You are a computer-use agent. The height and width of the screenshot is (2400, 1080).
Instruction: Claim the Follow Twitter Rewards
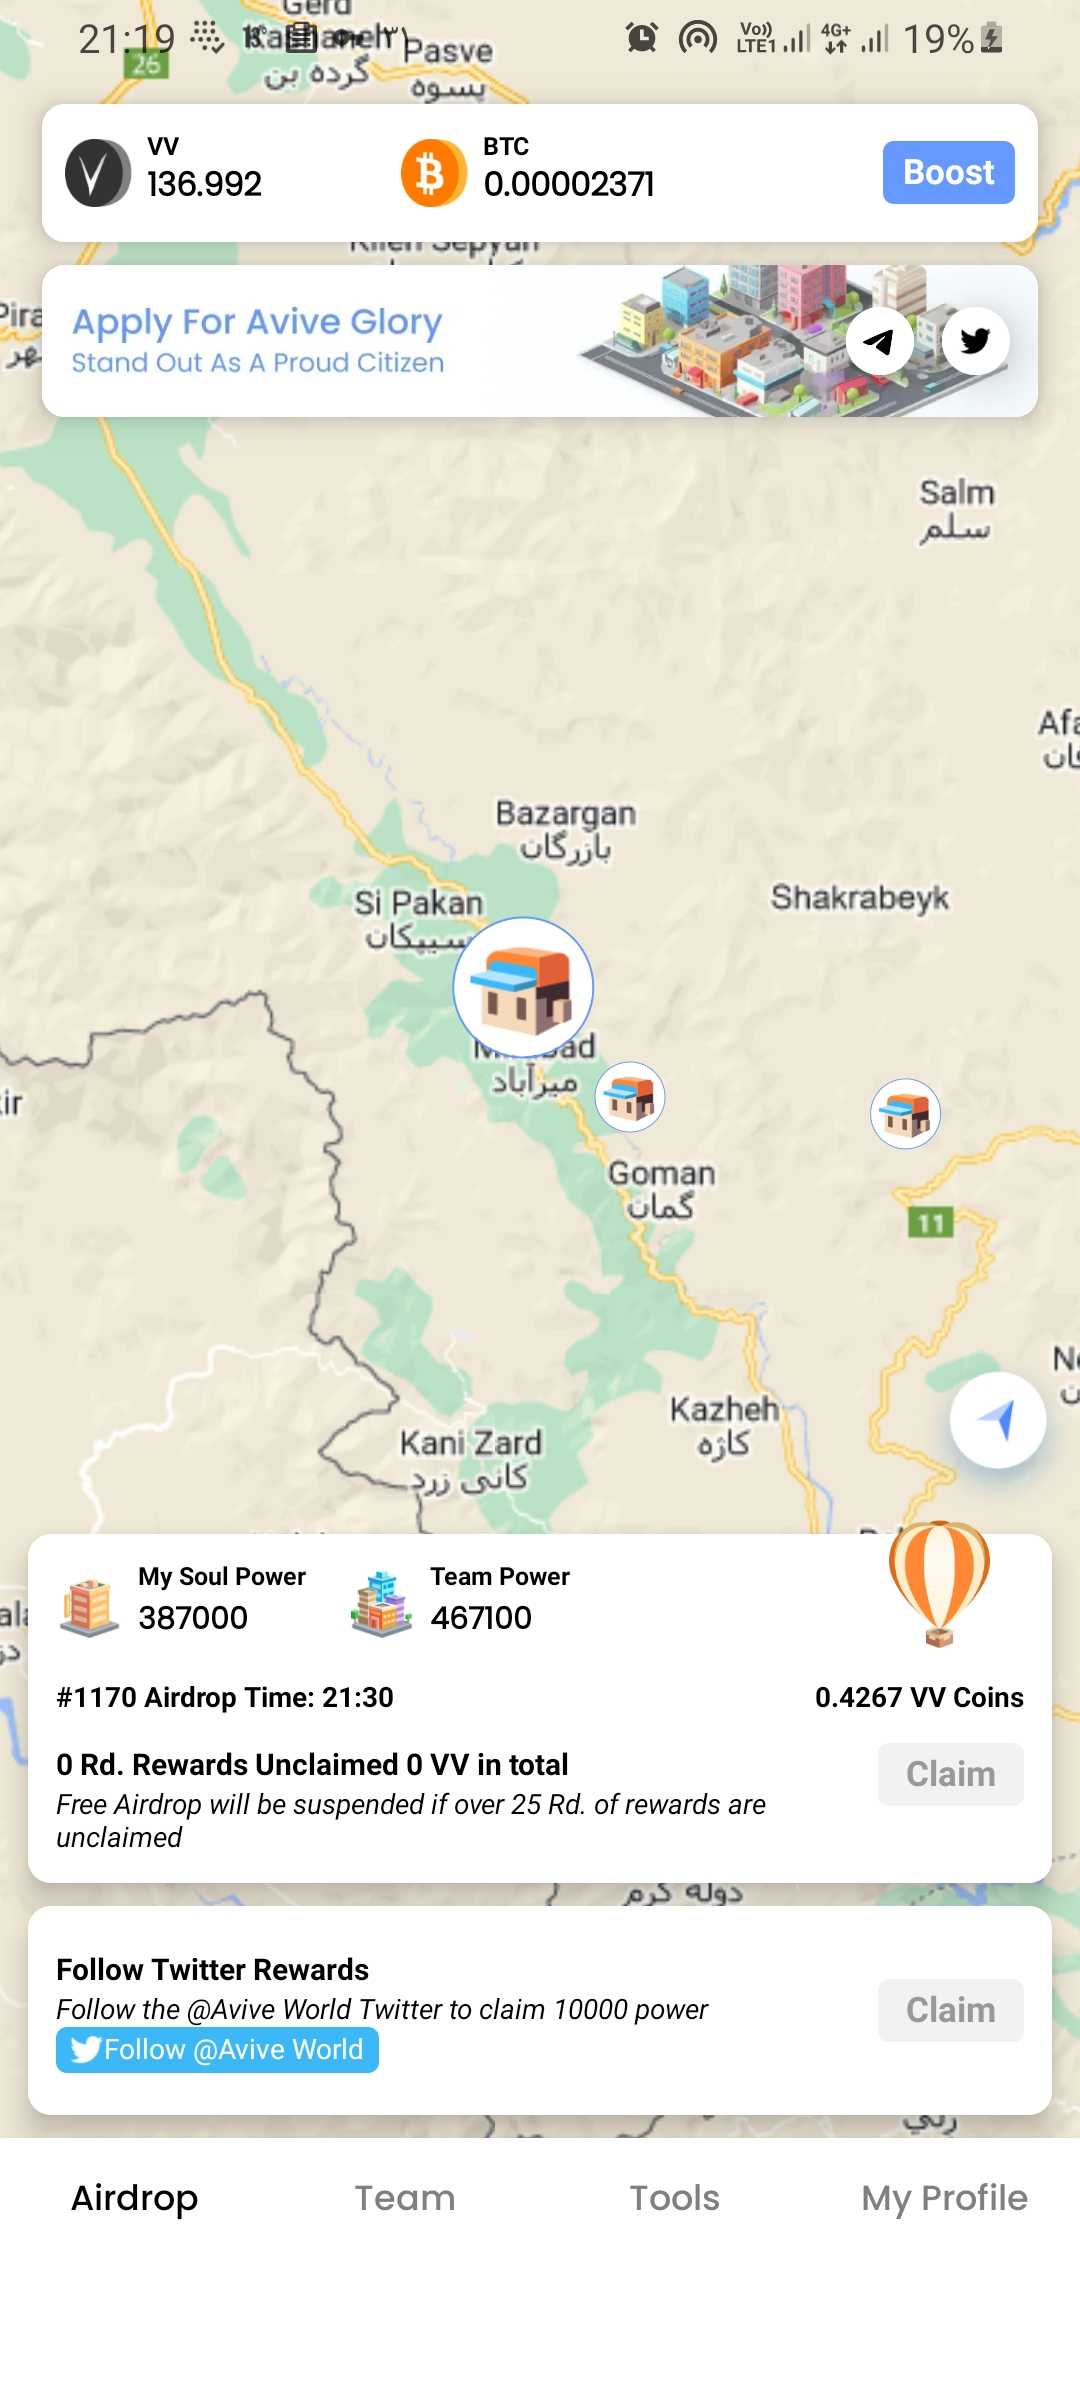[x=950, y=2010]
